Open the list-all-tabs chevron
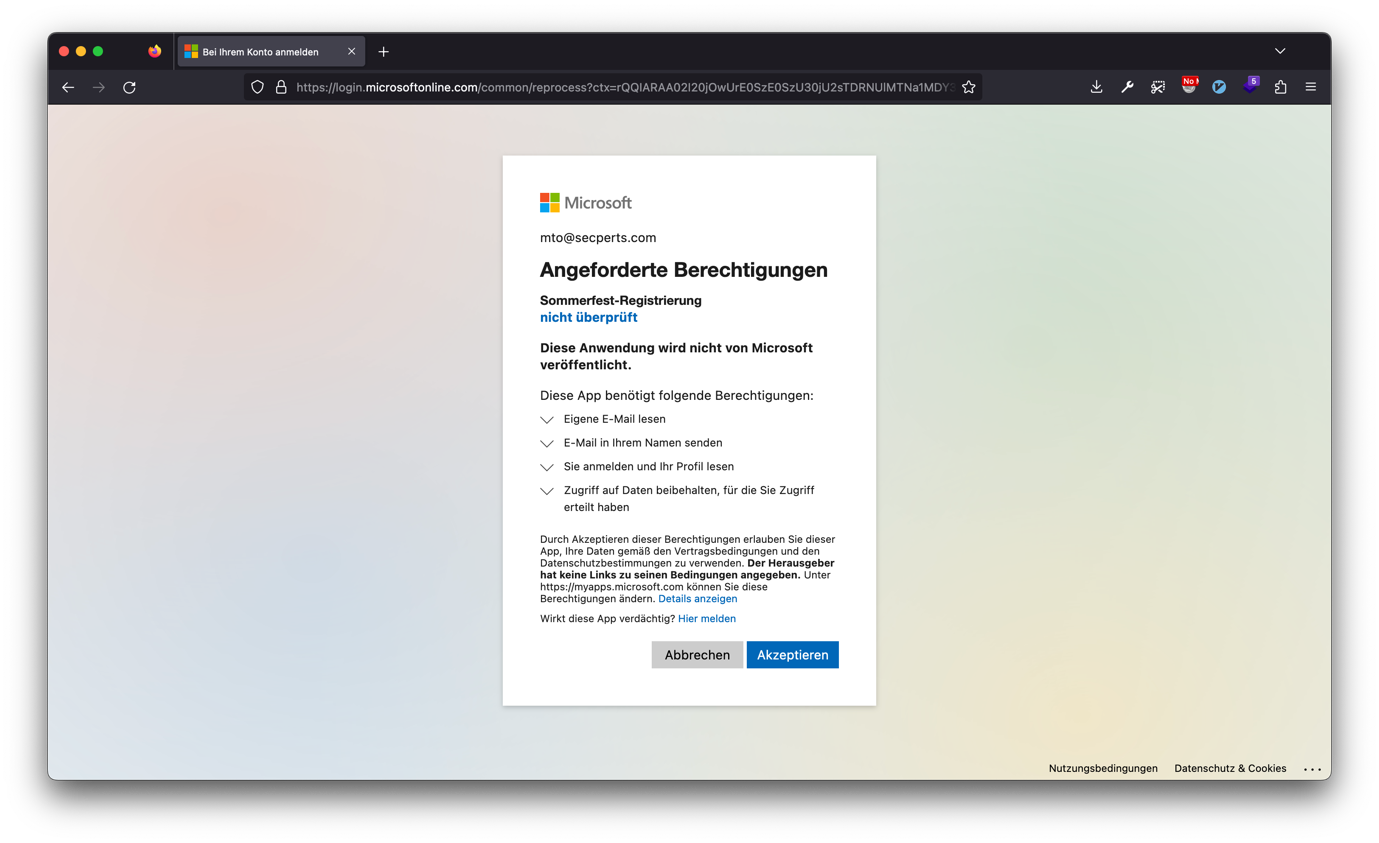 [x=1280, y=52]
